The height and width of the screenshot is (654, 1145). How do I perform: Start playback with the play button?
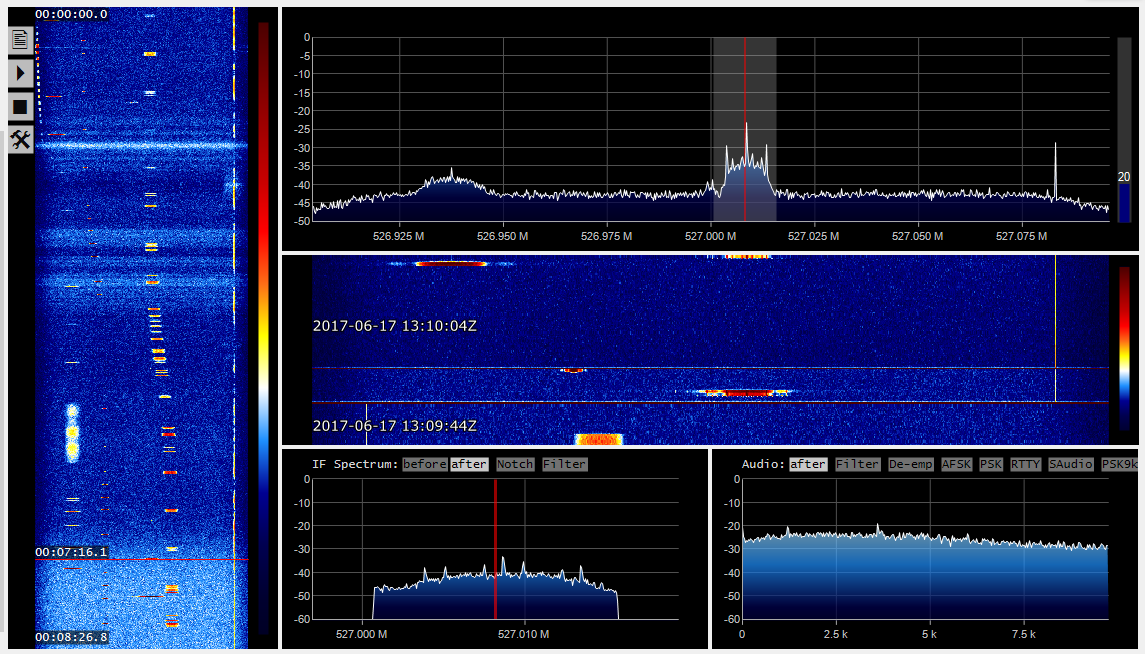coord(20,73)
